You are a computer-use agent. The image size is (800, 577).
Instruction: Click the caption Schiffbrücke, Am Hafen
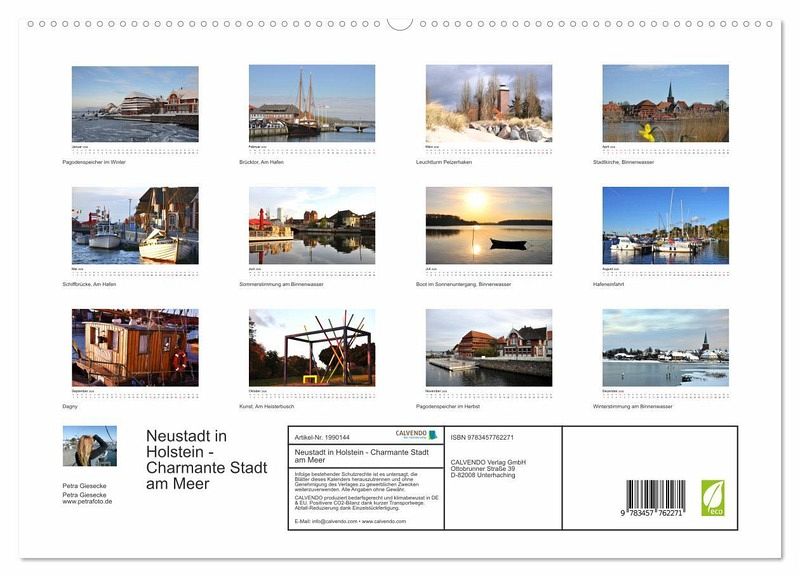pos(89,284)
